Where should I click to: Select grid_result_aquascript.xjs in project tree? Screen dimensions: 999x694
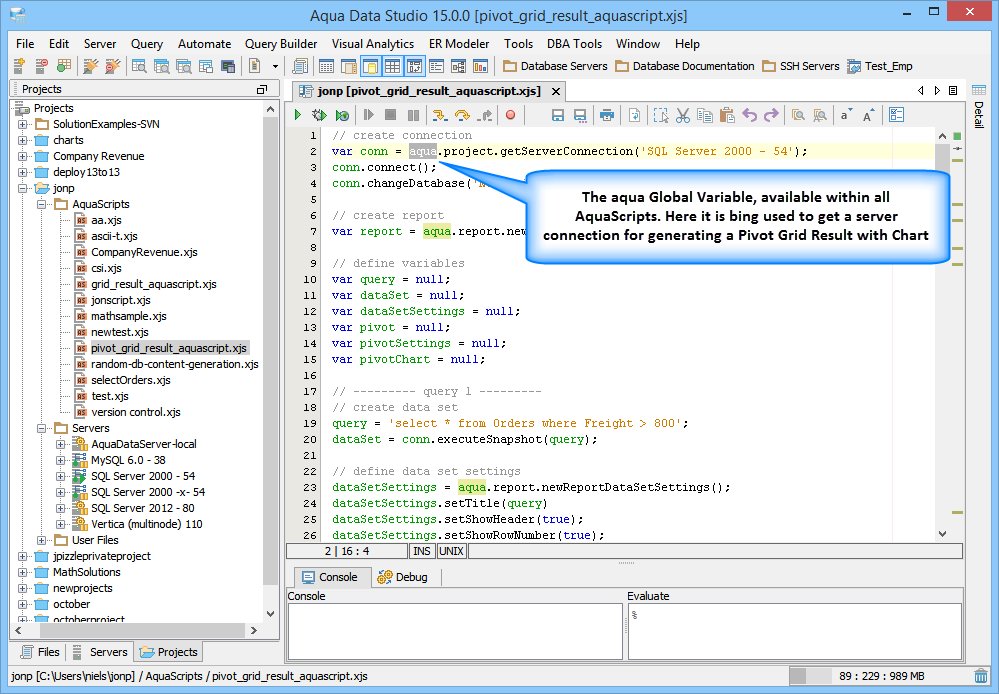153,284
